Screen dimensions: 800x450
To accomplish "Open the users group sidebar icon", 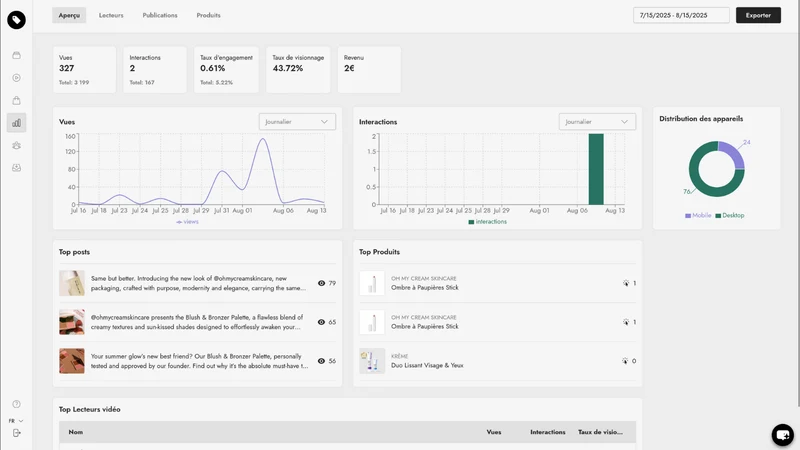I will pyautogui.click(x=16, y=145).
